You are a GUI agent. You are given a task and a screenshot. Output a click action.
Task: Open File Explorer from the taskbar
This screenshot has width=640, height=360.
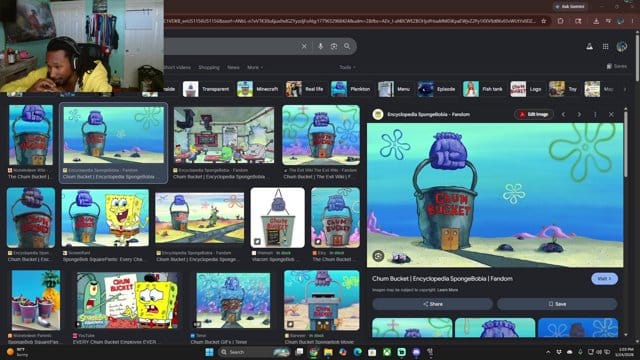(328, 352)
